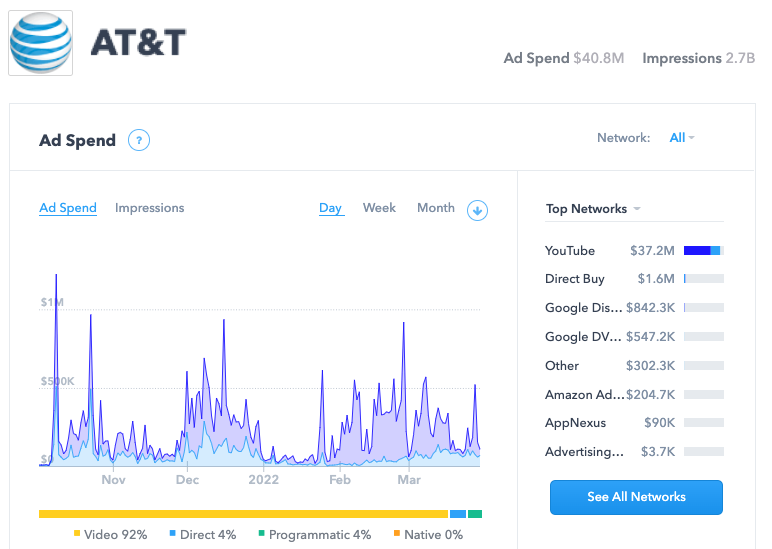Viewport: 772px width, 549px height.
Task: Open the Ad Spend help question icon
Action: 139,141
